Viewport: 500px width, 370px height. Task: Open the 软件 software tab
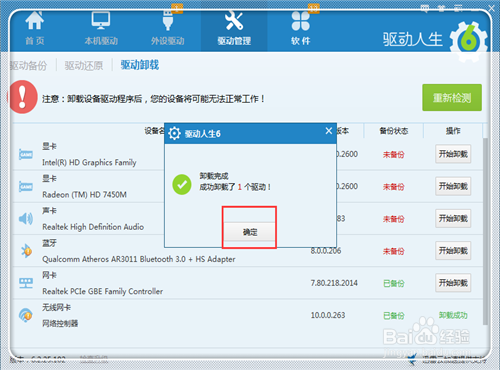click(301, 29)
